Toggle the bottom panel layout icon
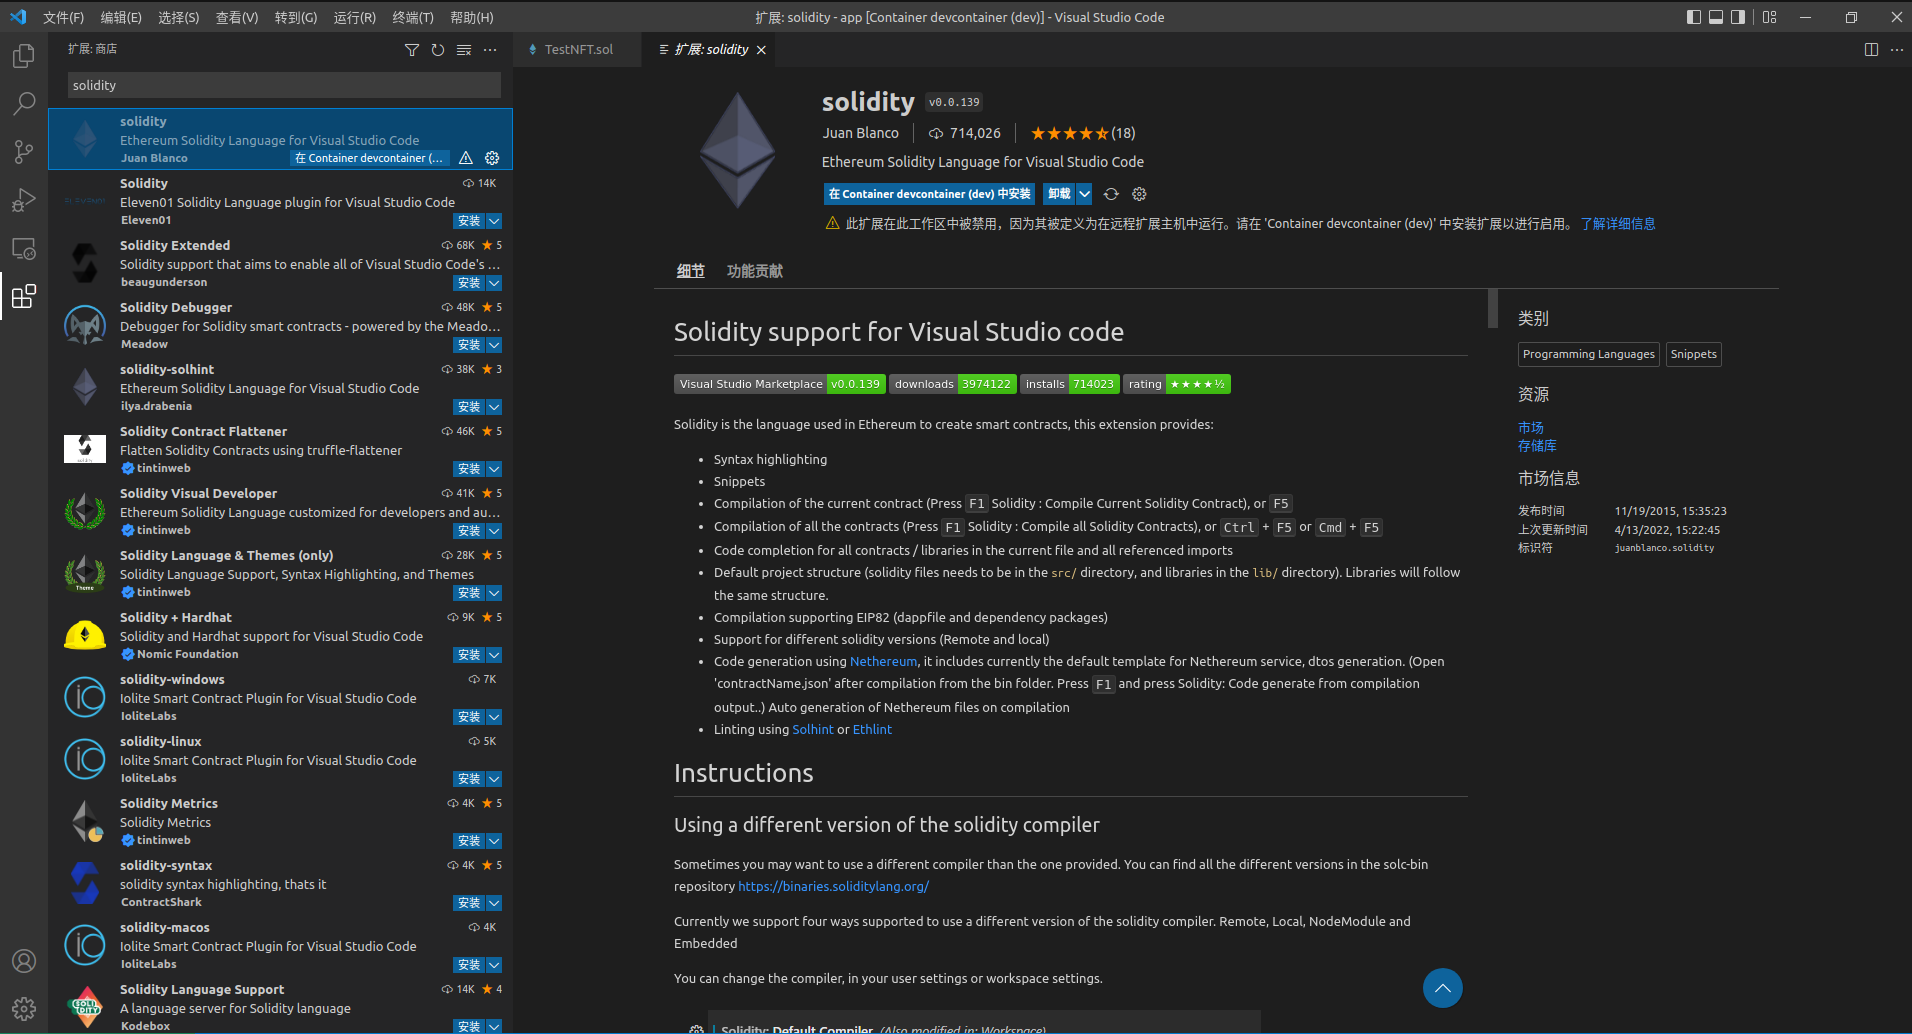Screen dimensions: 1912x1034 point(1716,17)
